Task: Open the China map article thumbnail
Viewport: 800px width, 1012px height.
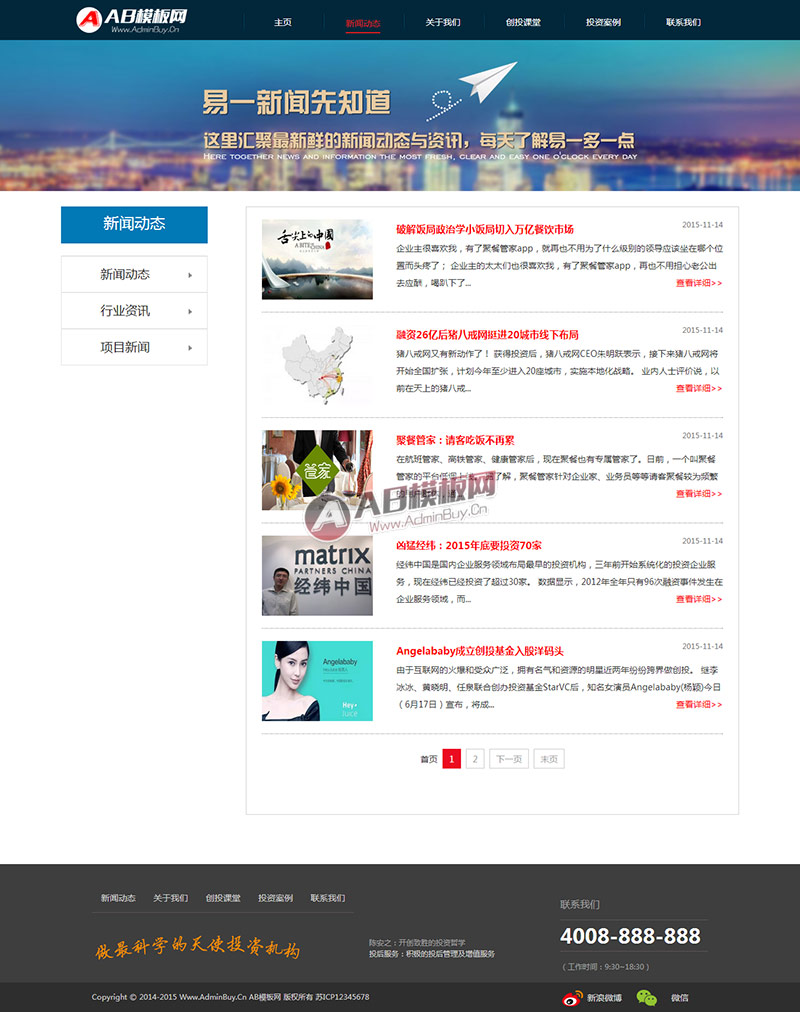Action: 317,365
